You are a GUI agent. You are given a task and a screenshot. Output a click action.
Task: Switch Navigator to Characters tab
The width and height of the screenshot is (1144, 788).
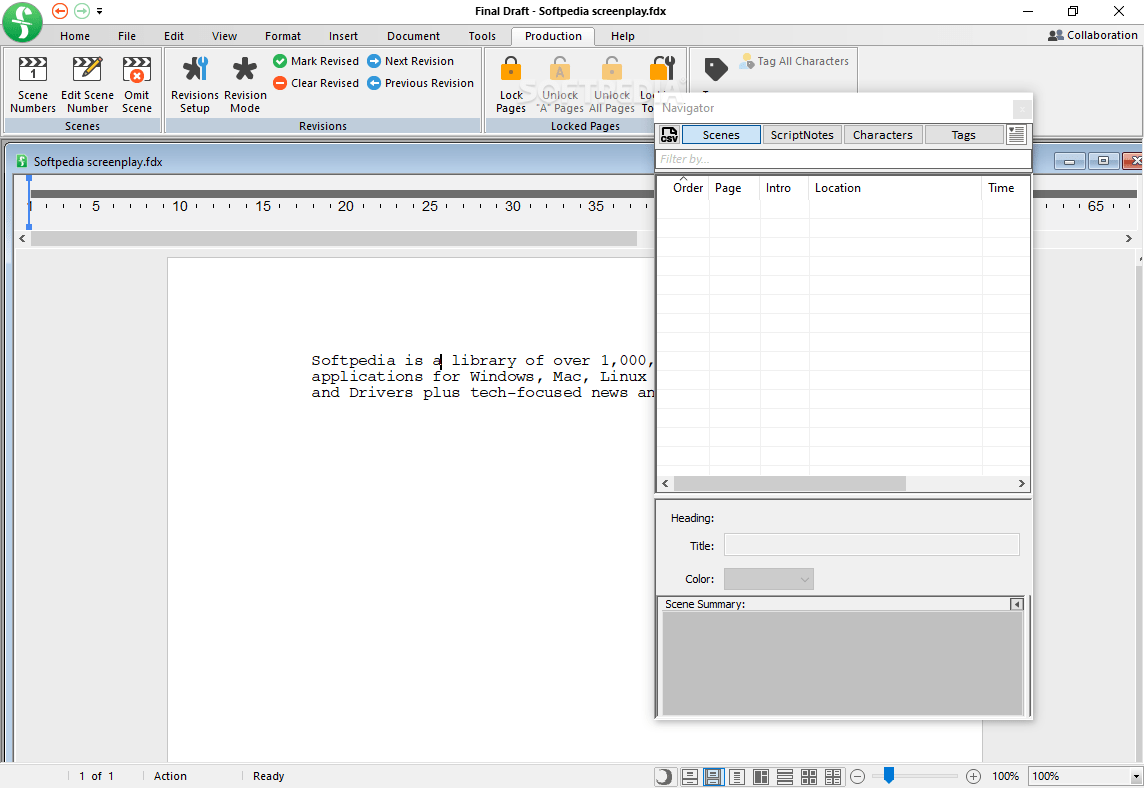[883, 135]
